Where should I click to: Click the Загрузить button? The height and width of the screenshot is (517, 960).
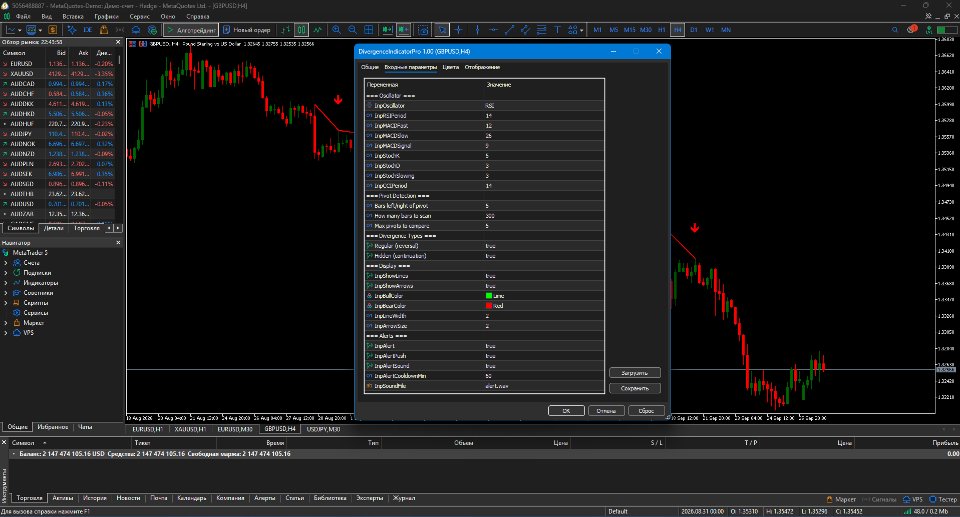pyautogui.click(x=635, y=373)
